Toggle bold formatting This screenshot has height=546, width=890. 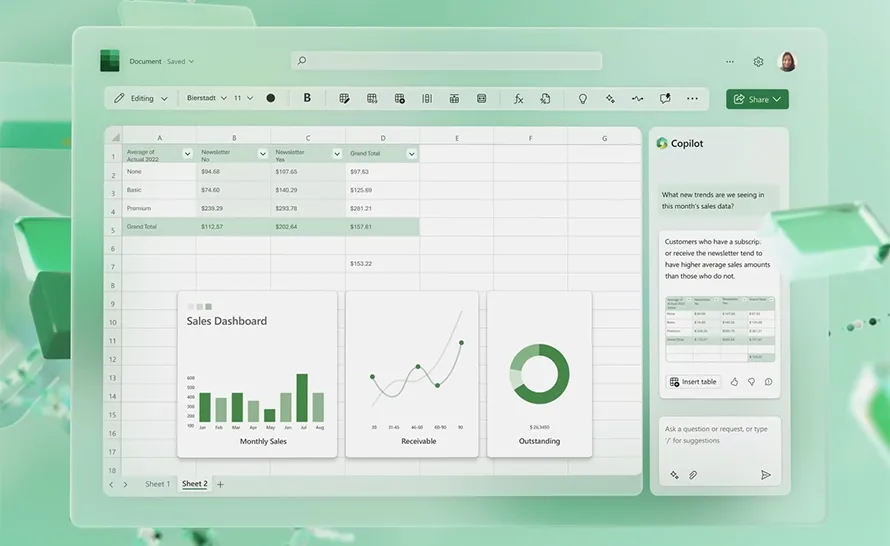pyautogui.click(x=307, y=98)
